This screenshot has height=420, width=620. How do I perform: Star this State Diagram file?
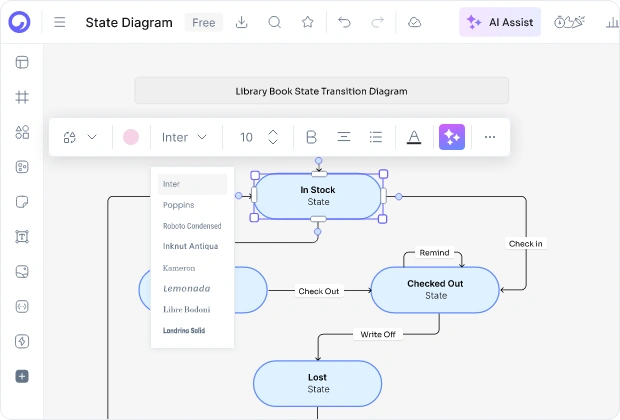click(x=308, y=22)
